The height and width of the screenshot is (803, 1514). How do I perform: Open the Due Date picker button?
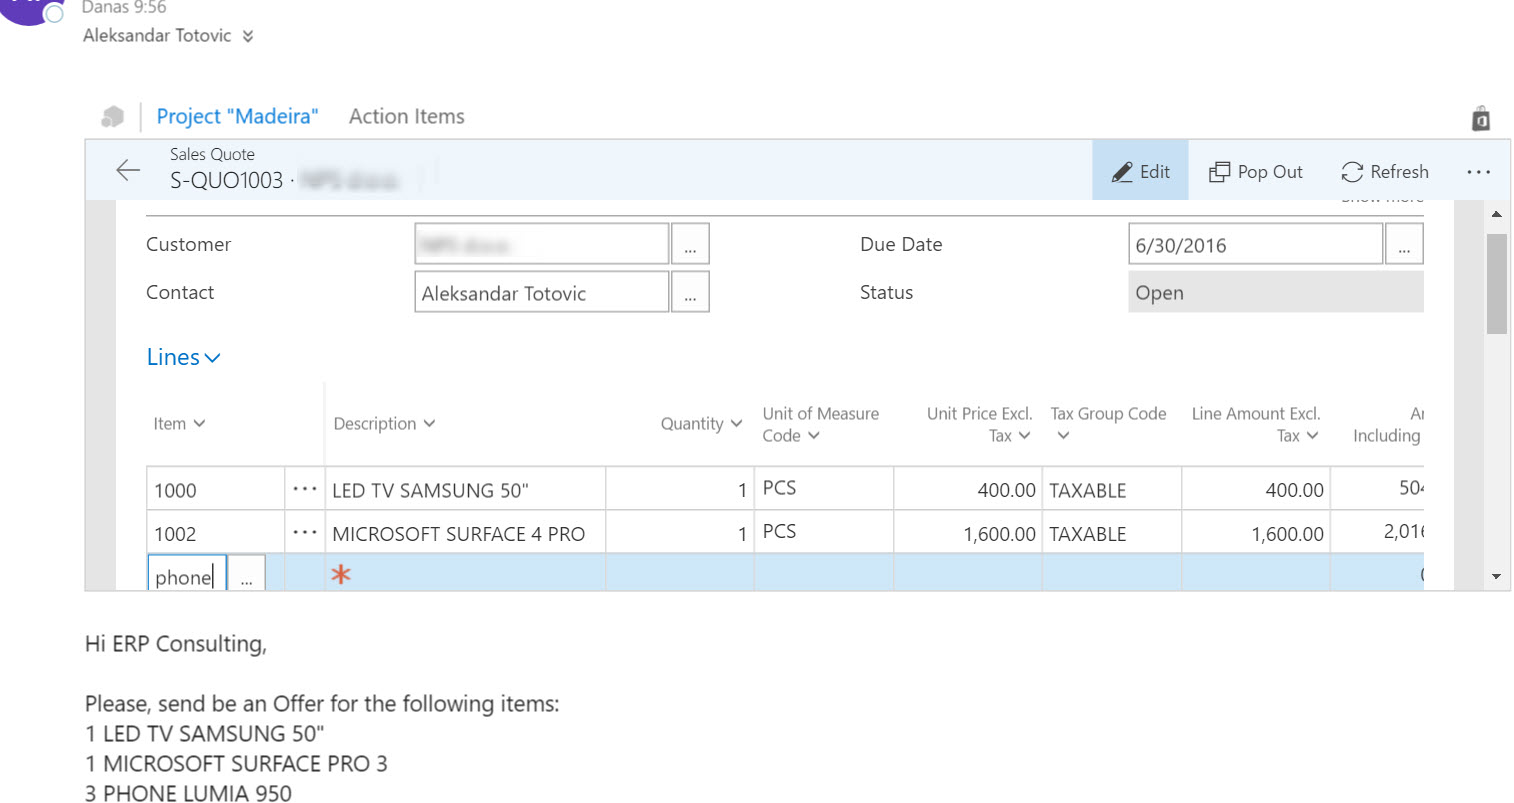pos(1404,244)
